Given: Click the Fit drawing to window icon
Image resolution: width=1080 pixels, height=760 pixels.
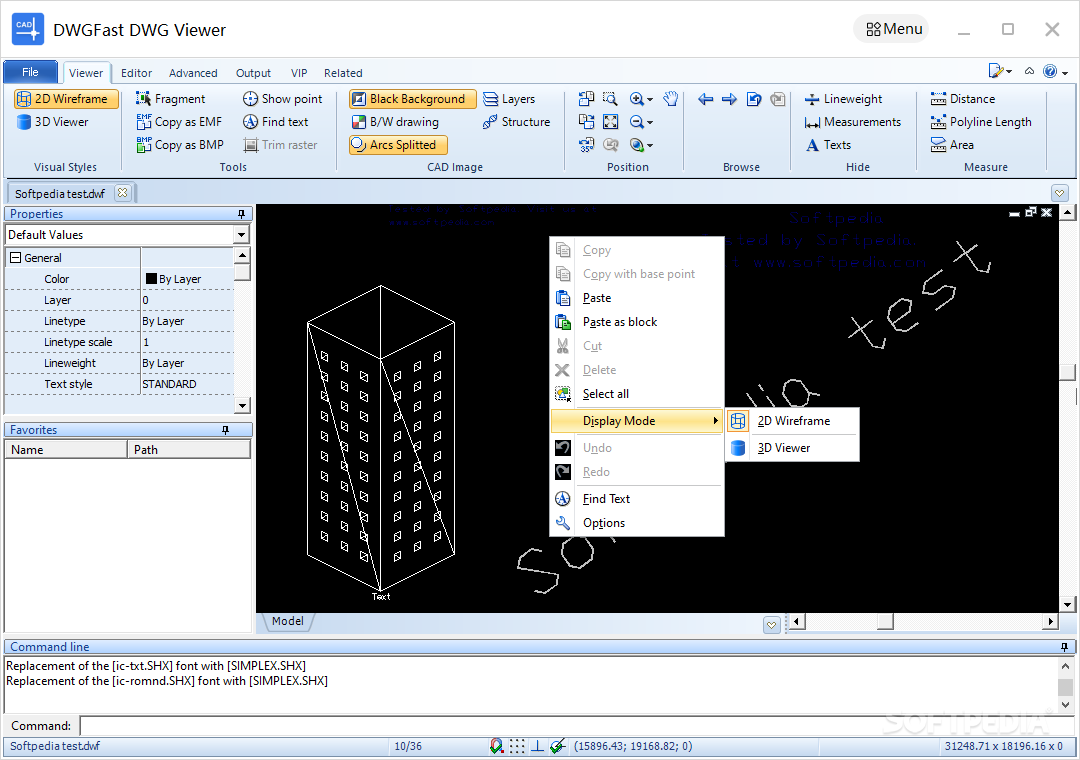Looking at the screenshot, I should (610, 122).
